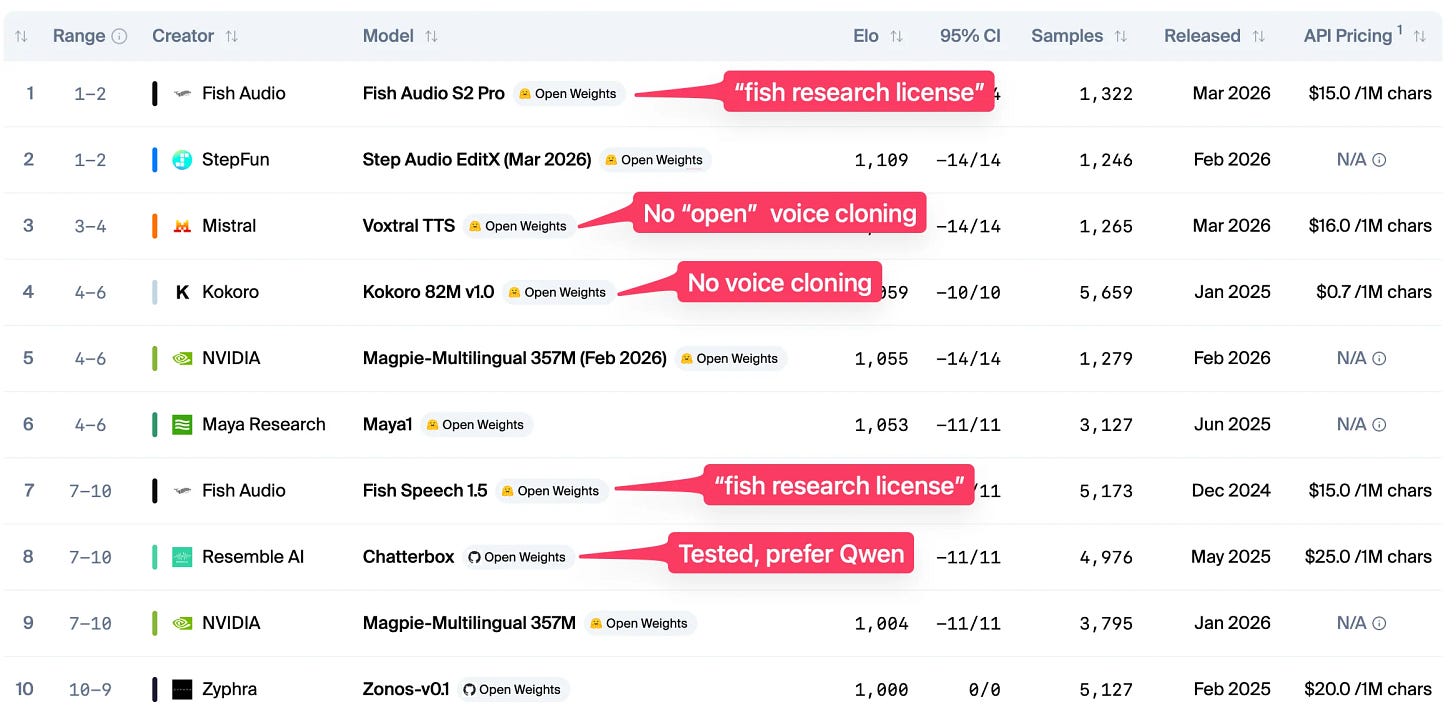Select the Zyphra creator name
The height and width of the screenshot is (722, 1456).
pyautogui.click(x=229, y=689)
